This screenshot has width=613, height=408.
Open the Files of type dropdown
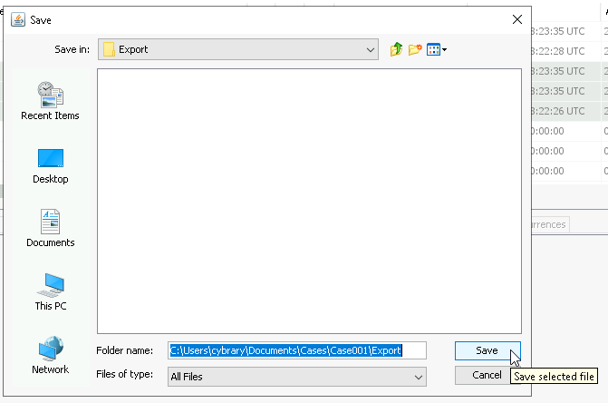click(x=297, y=377)
